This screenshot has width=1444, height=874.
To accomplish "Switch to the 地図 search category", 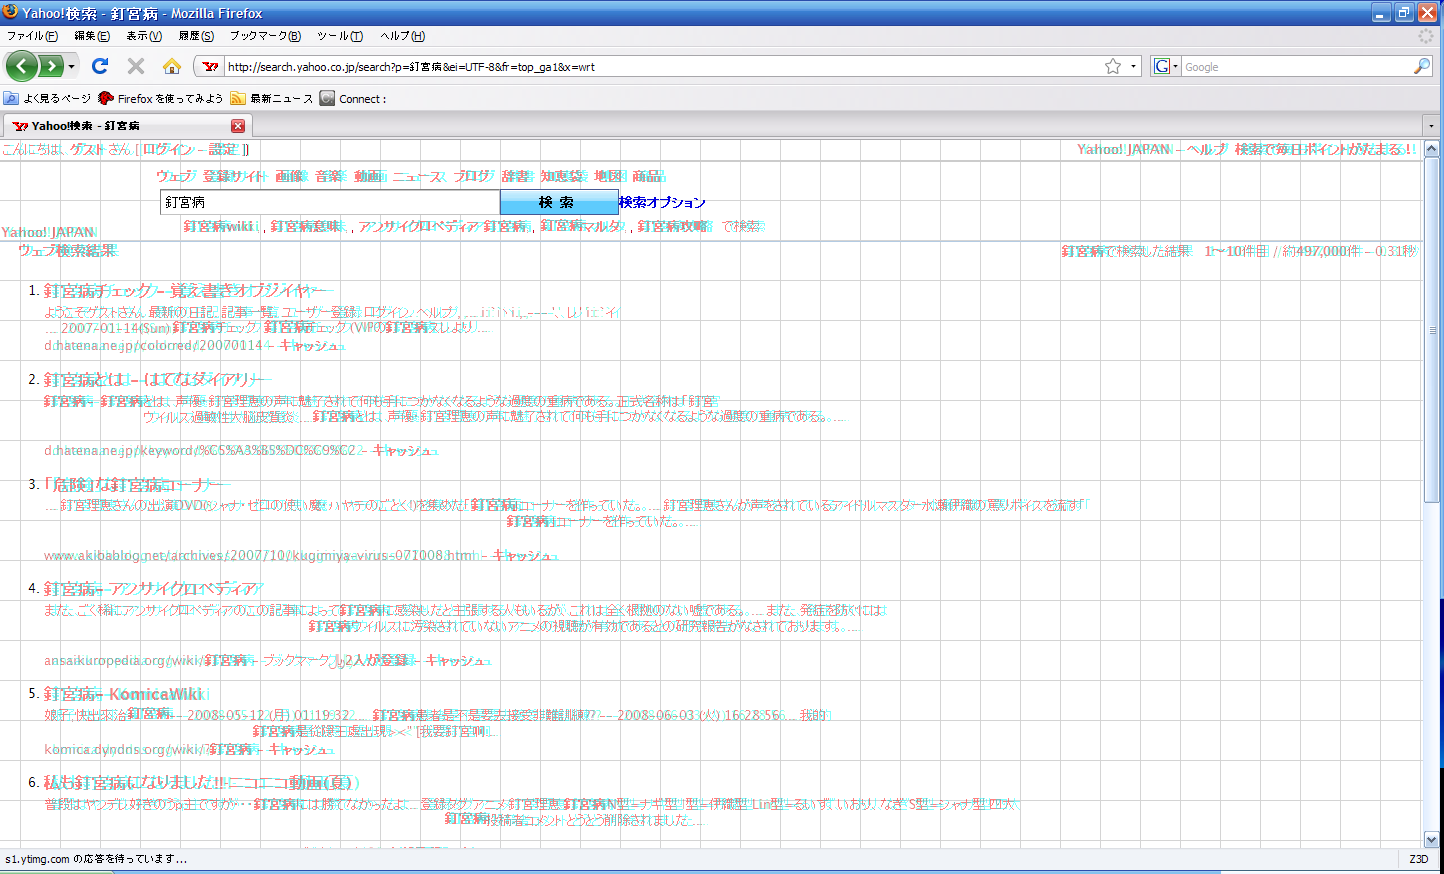I will 609,176.
